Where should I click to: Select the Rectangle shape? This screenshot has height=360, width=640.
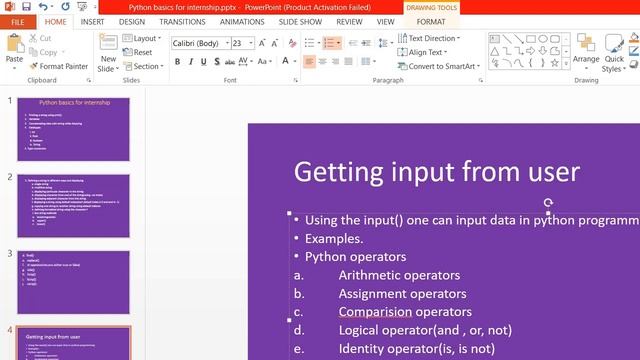tap(531, 39)
